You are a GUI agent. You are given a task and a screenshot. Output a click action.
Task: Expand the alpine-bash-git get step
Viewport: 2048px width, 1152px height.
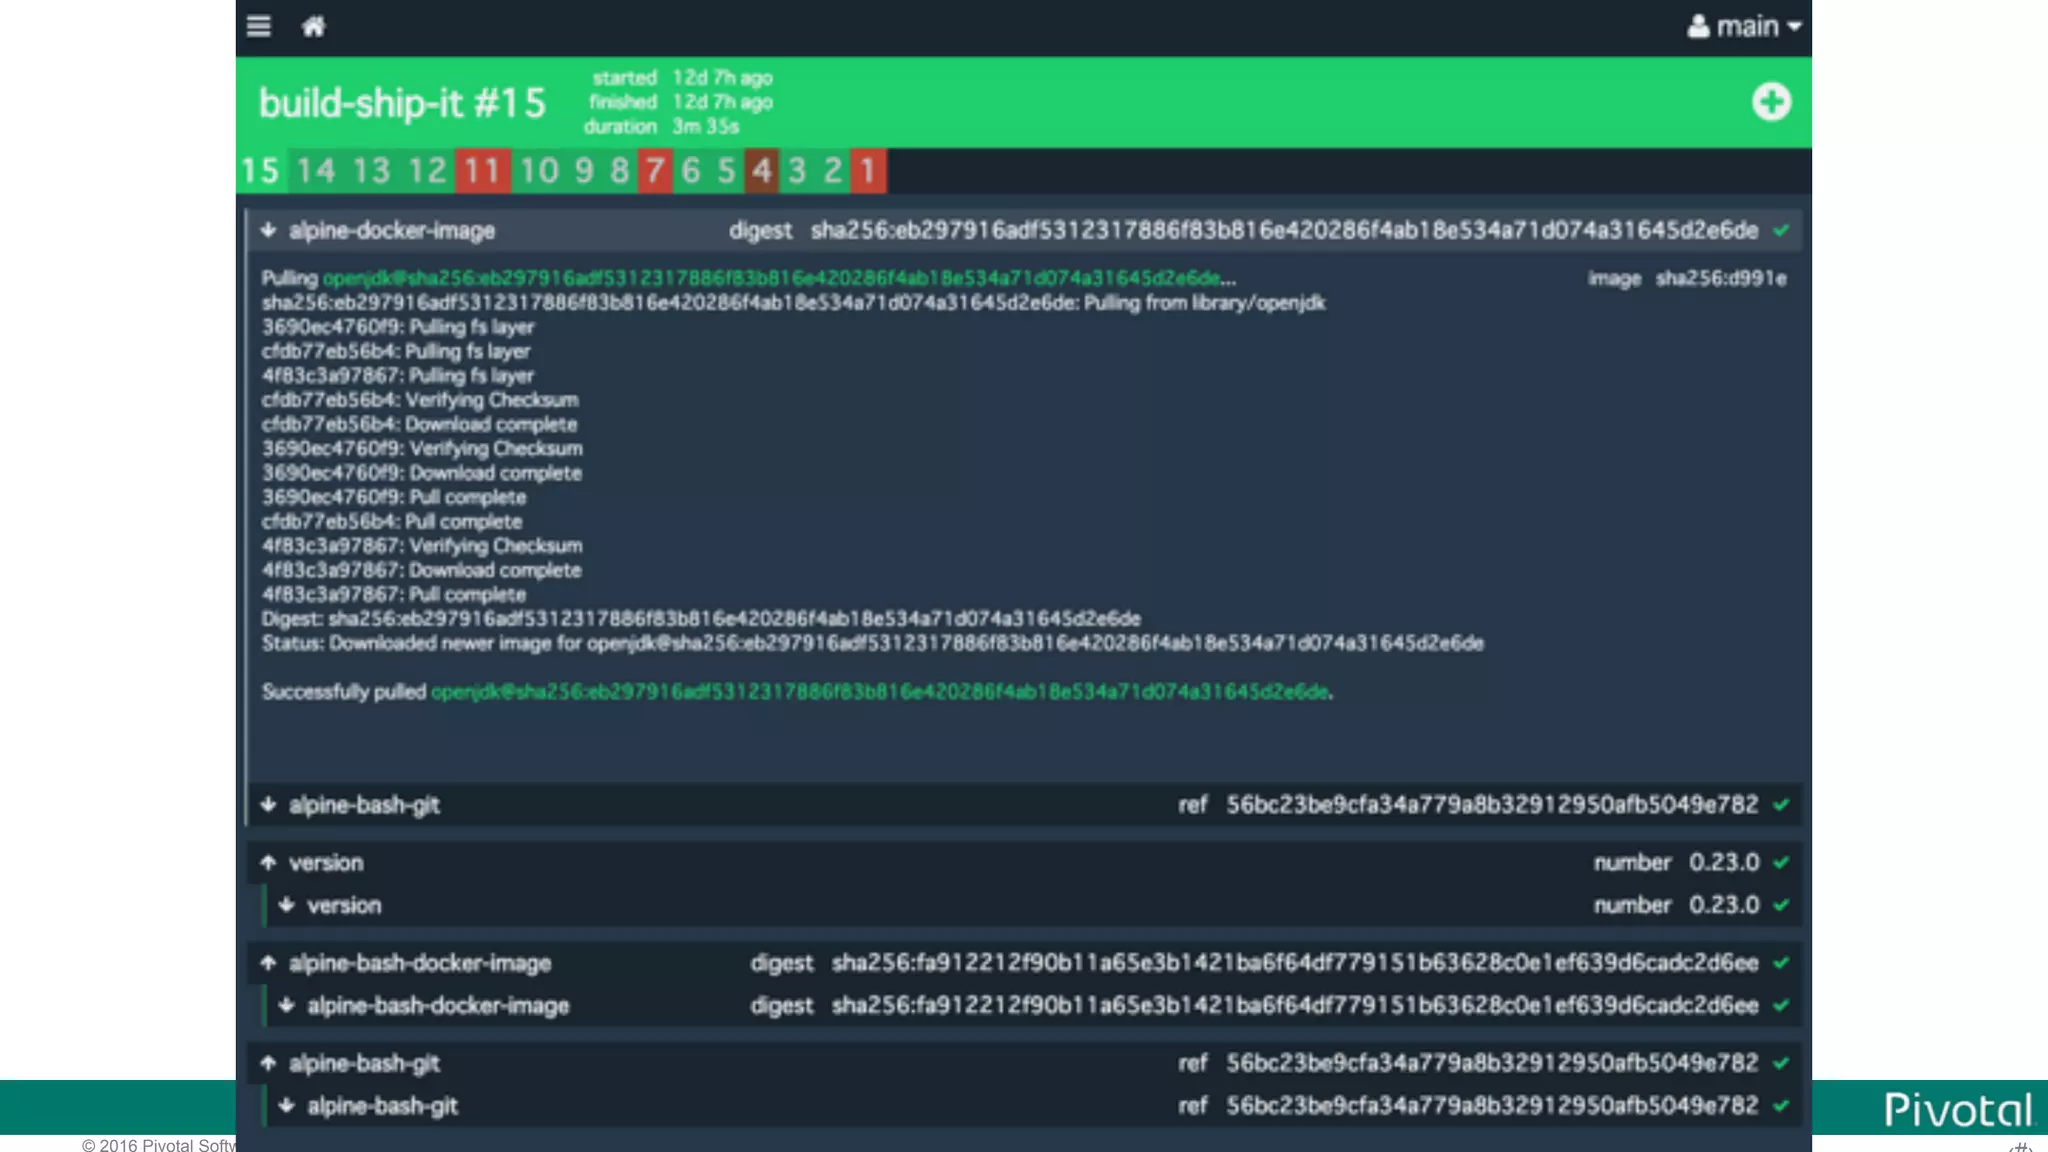(364, 805)
